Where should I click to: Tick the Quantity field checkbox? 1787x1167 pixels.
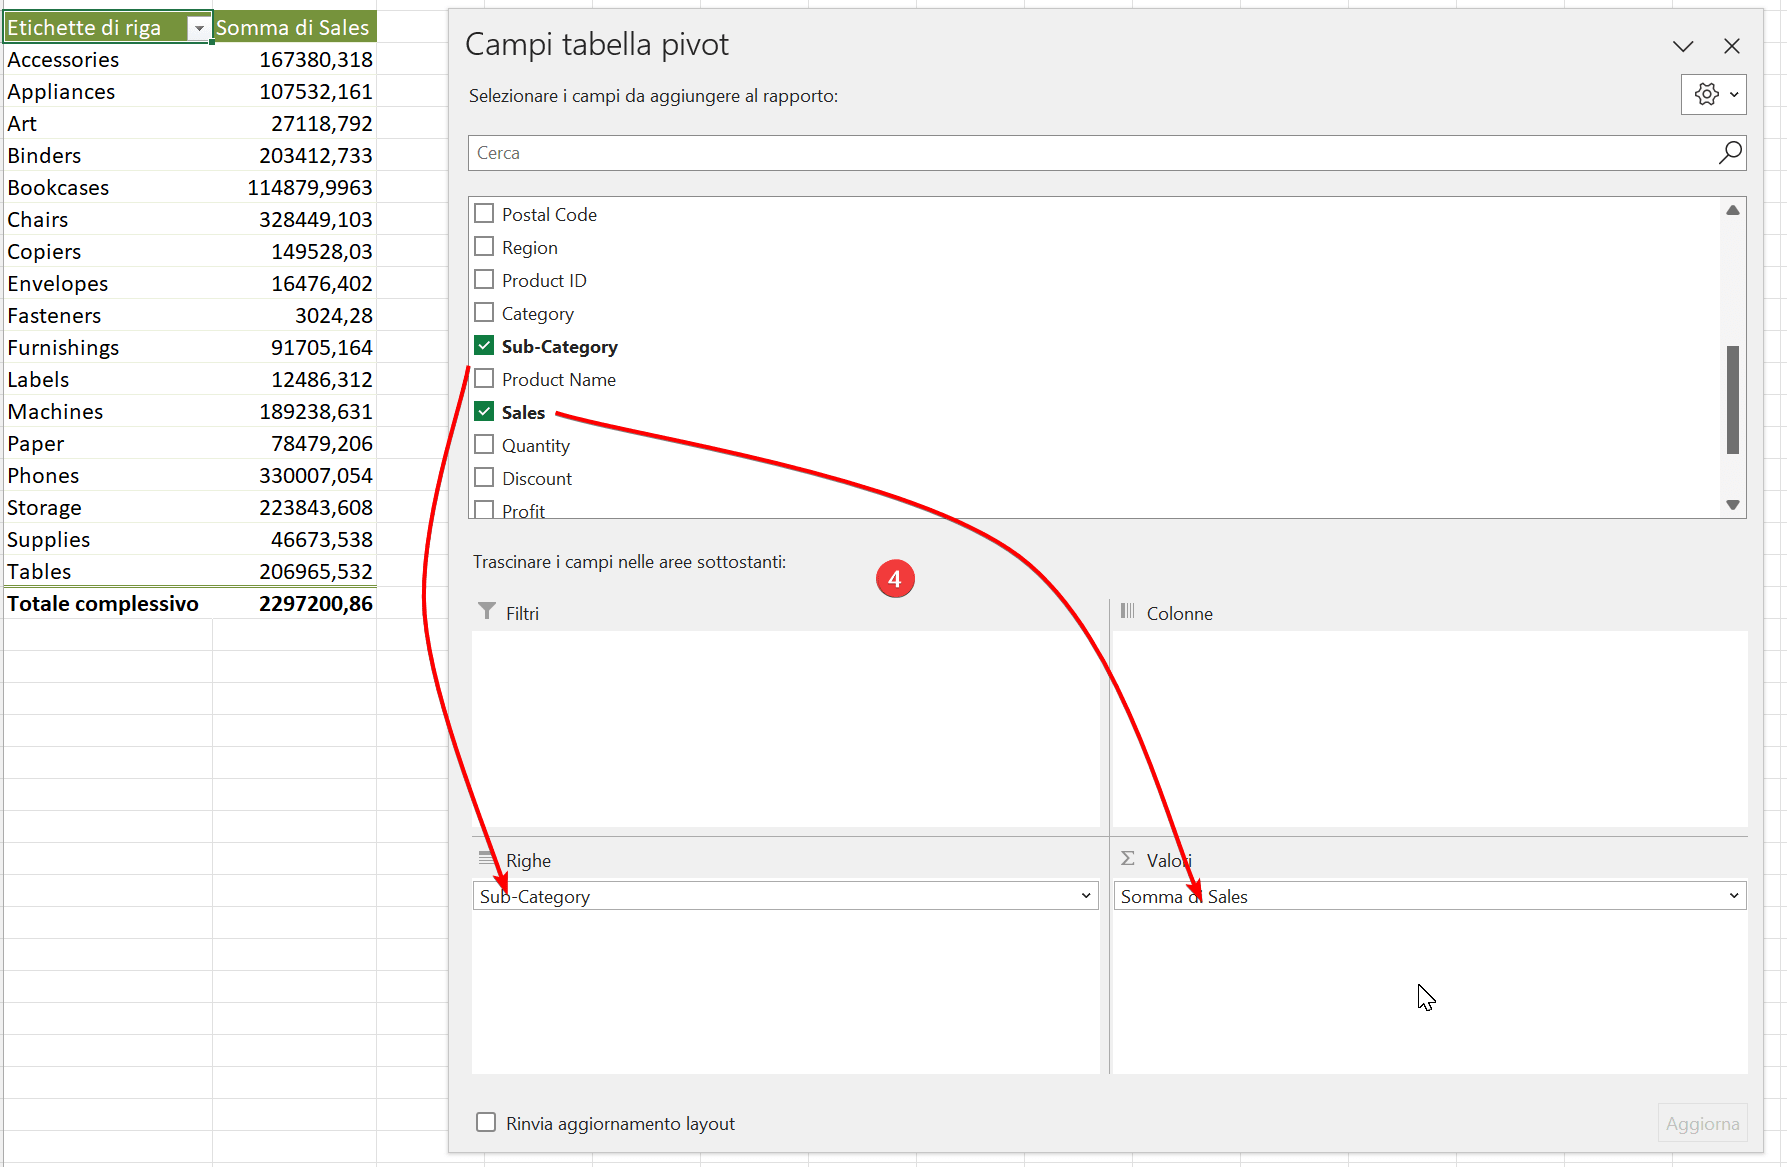coord(484,445)
